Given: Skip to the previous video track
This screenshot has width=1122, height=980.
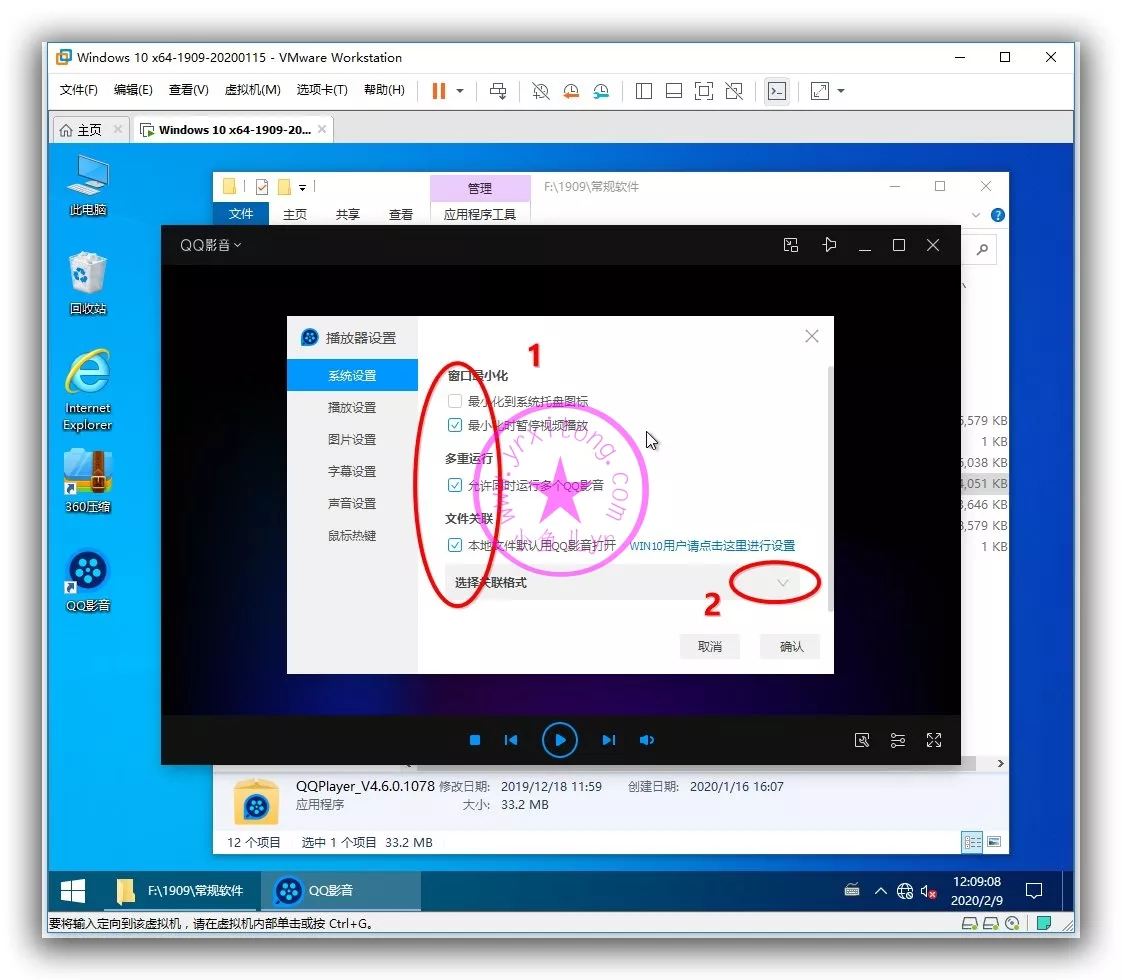Looking at the screenshot, I should pos(511,740).
